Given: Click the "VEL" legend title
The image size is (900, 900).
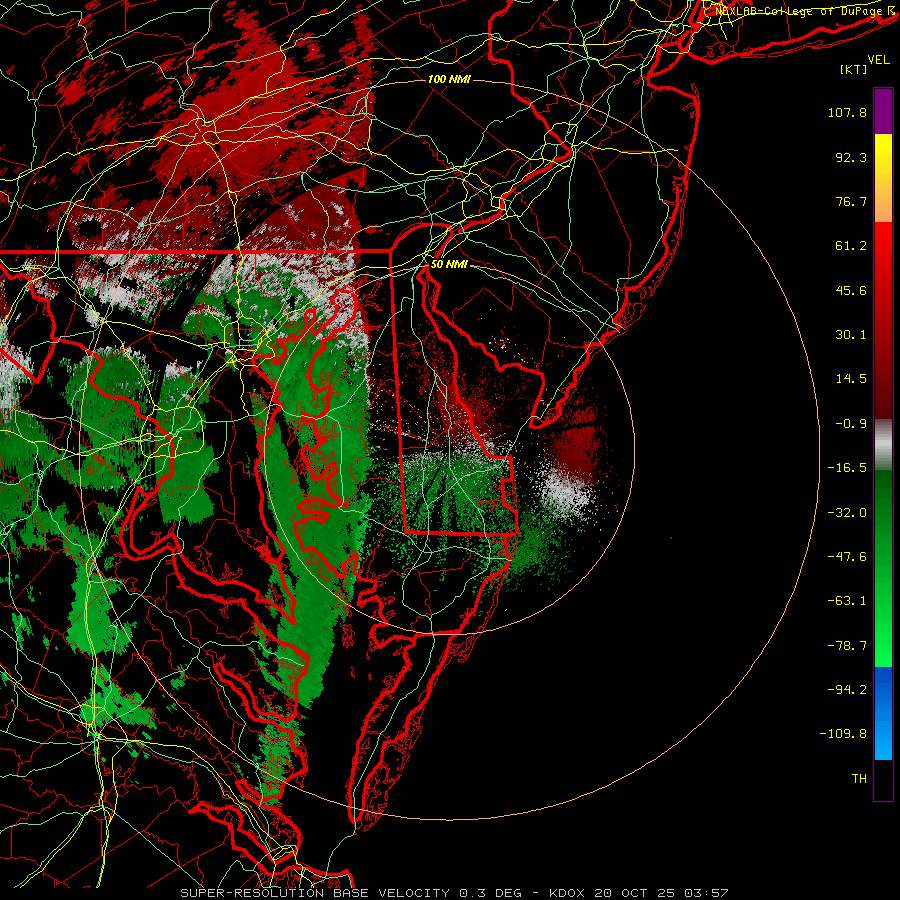Looking at the screenshot, I should pyautogui.click(x=878, y=60).
